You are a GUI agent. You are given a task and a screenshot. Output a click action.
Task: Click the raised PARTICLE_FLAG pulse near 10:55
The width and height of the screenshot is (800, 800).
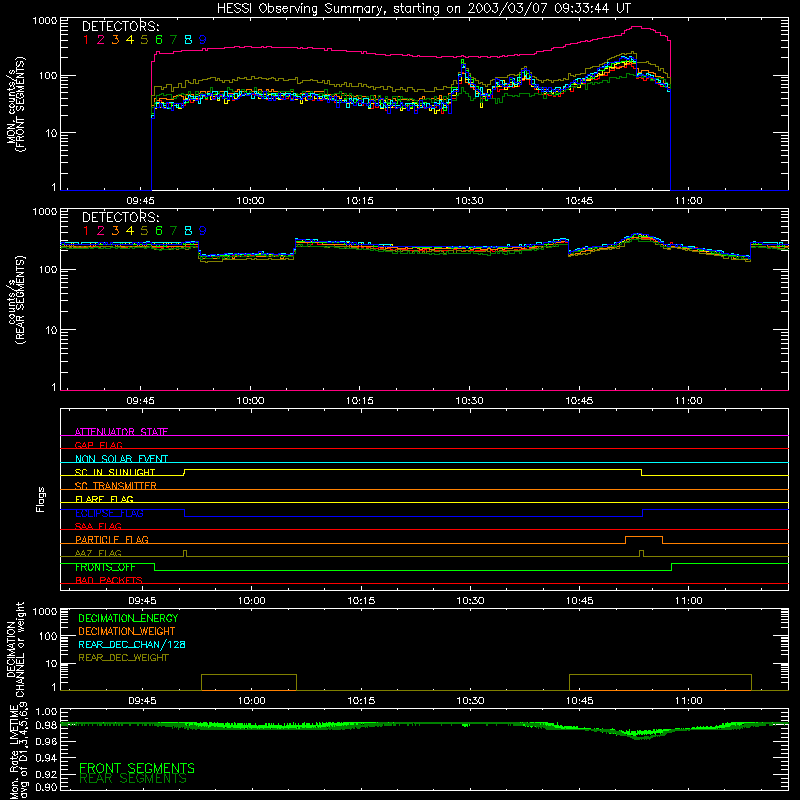tap(644, 539)
